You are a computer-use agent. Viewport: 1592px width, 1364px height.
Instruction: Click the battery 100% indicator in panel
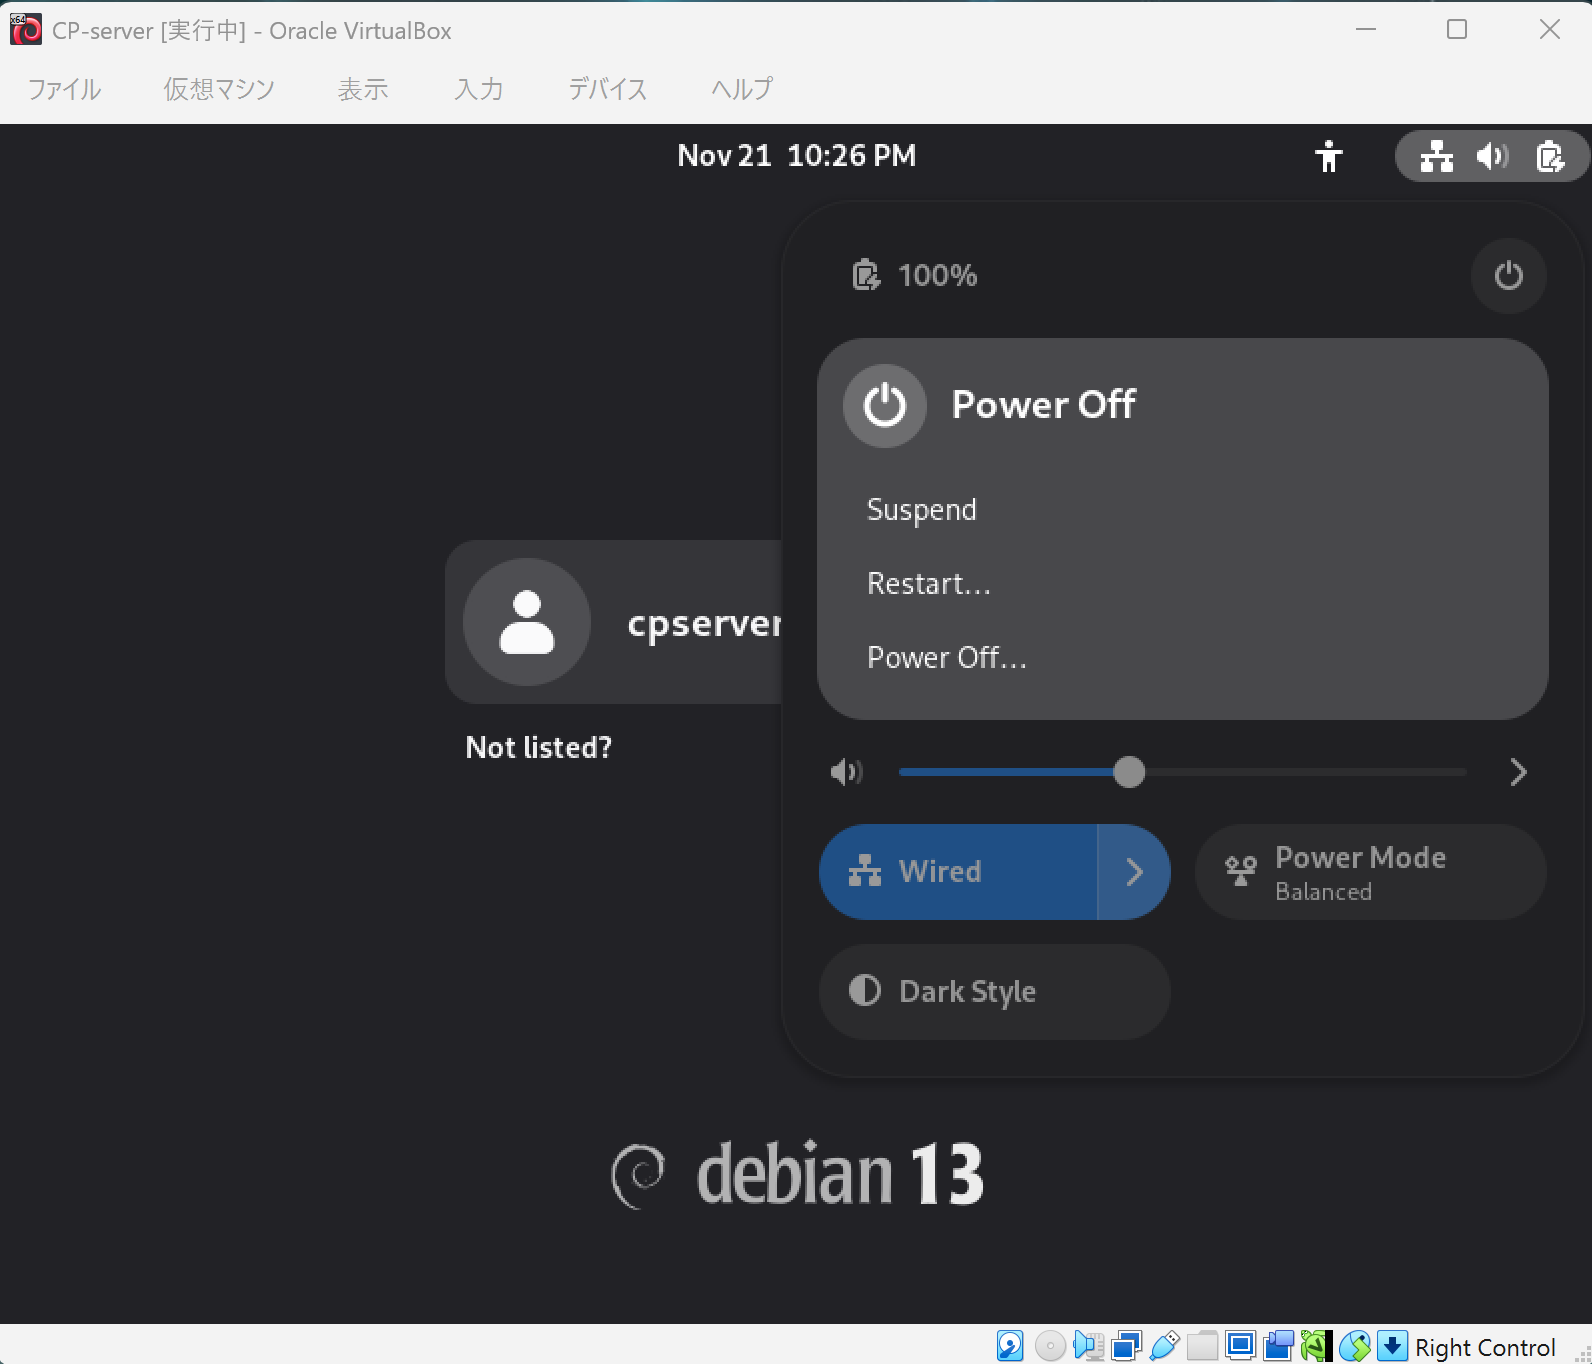pyautogui.click(x=914, y=275)
